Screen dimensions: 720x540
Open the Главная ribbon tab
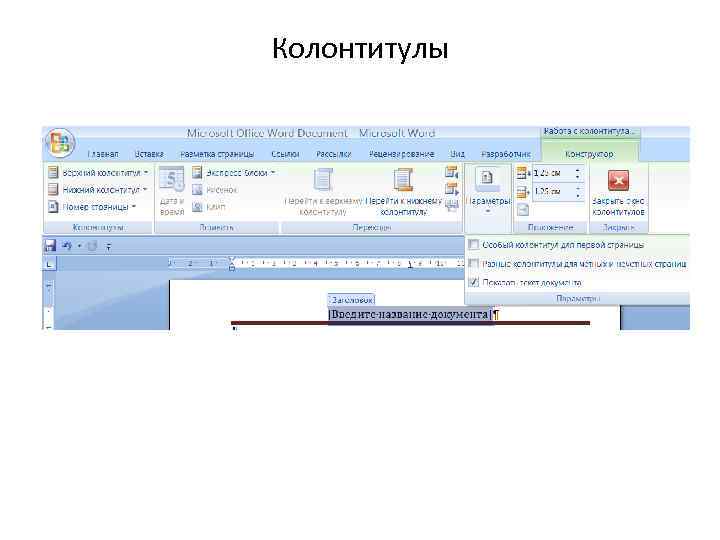point(103,154)
